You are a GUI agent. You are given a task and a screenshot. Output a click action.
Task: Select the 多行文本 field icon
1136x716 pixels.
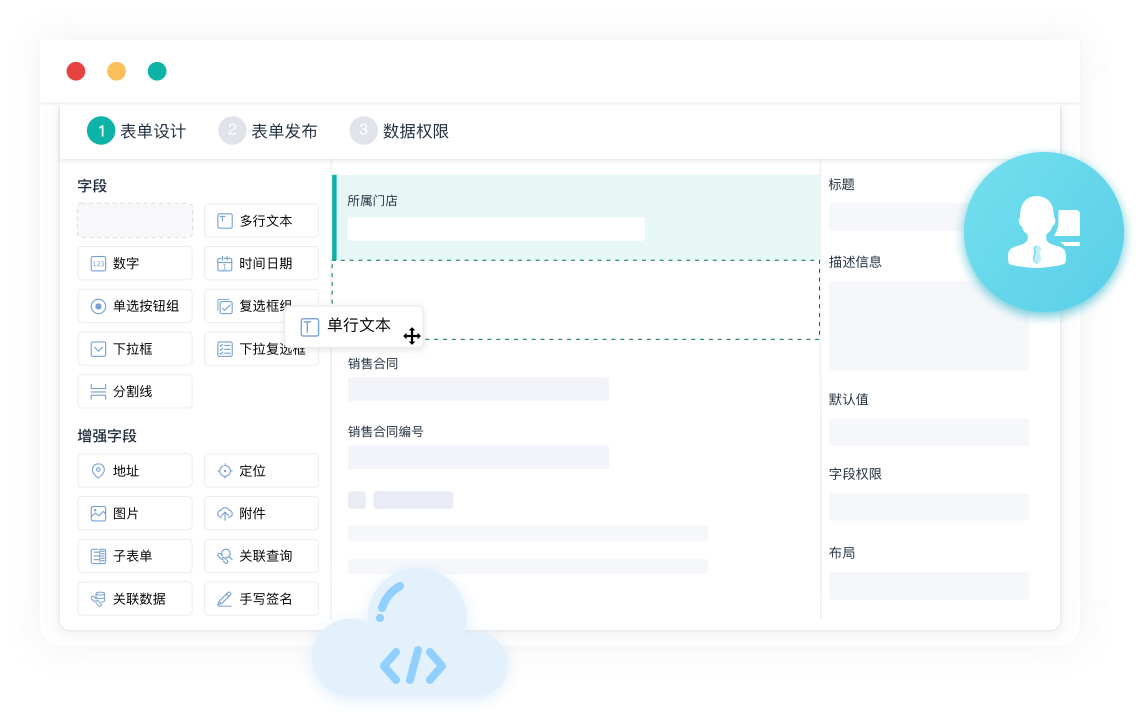click(225, 221)
